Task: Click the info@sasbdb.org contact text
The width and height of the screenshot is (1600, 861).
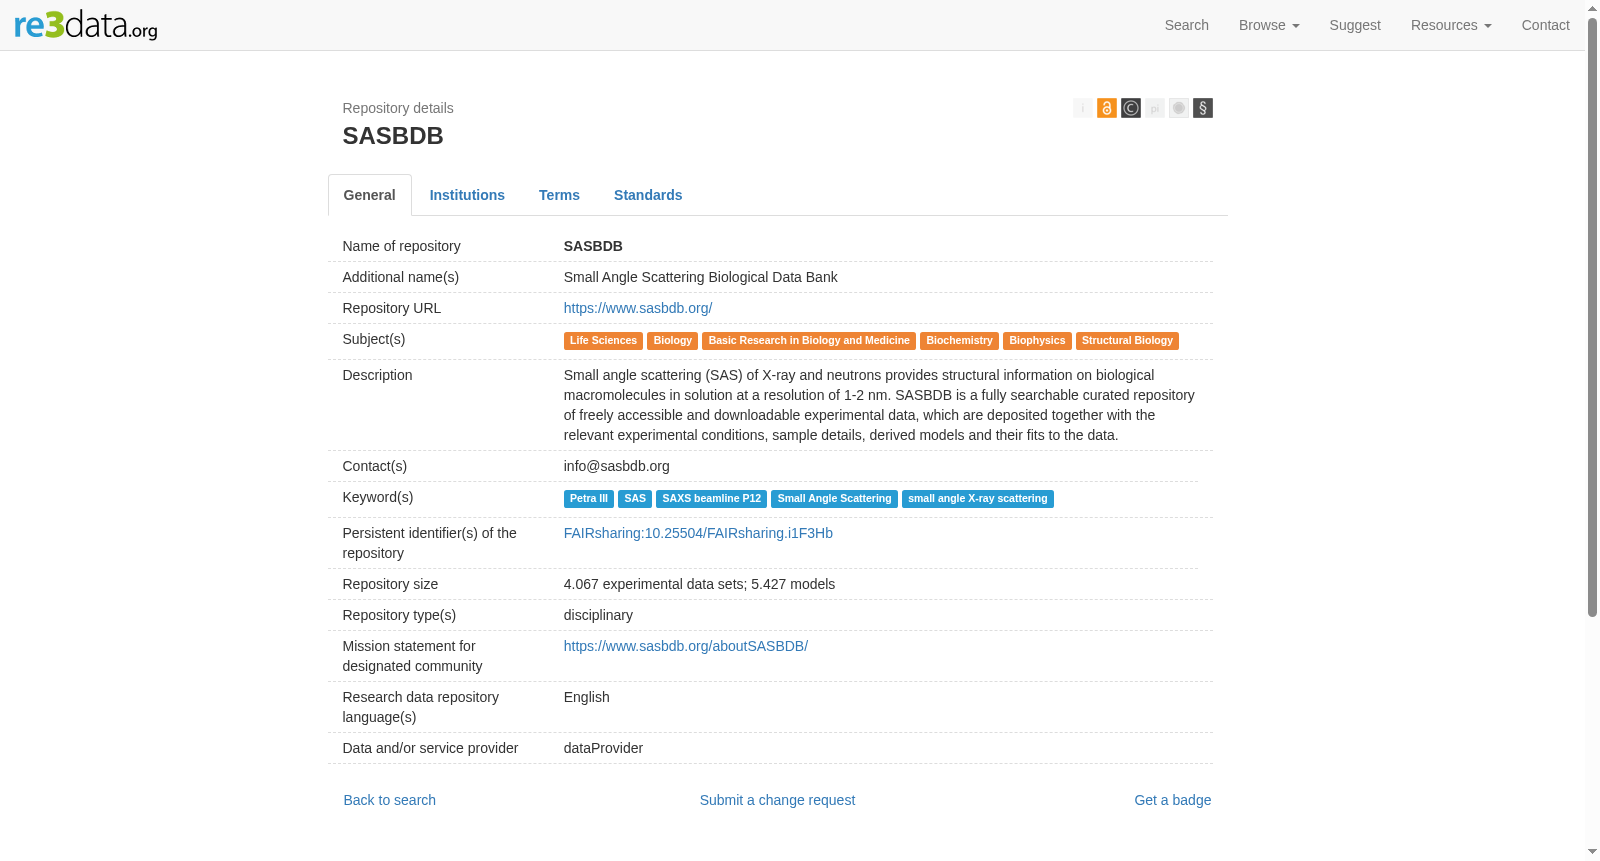Action: click(617, 466)
